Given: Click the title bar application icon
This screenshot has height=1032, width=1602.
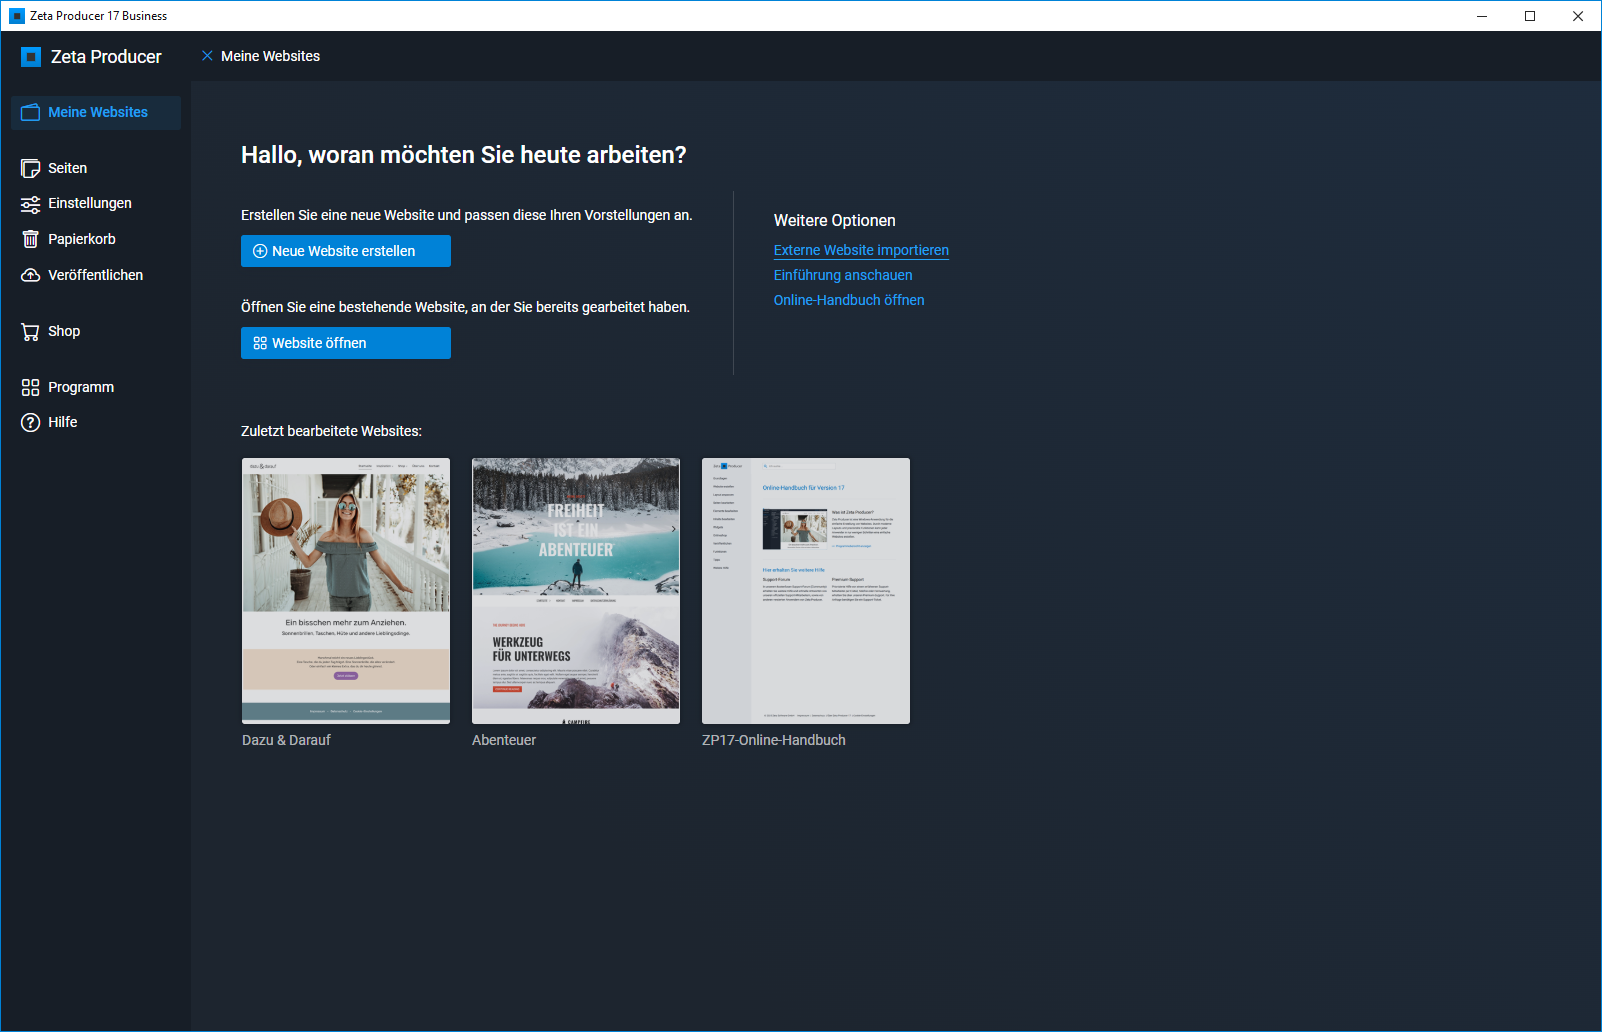Looking at the screenshot, I should point(17,16).
